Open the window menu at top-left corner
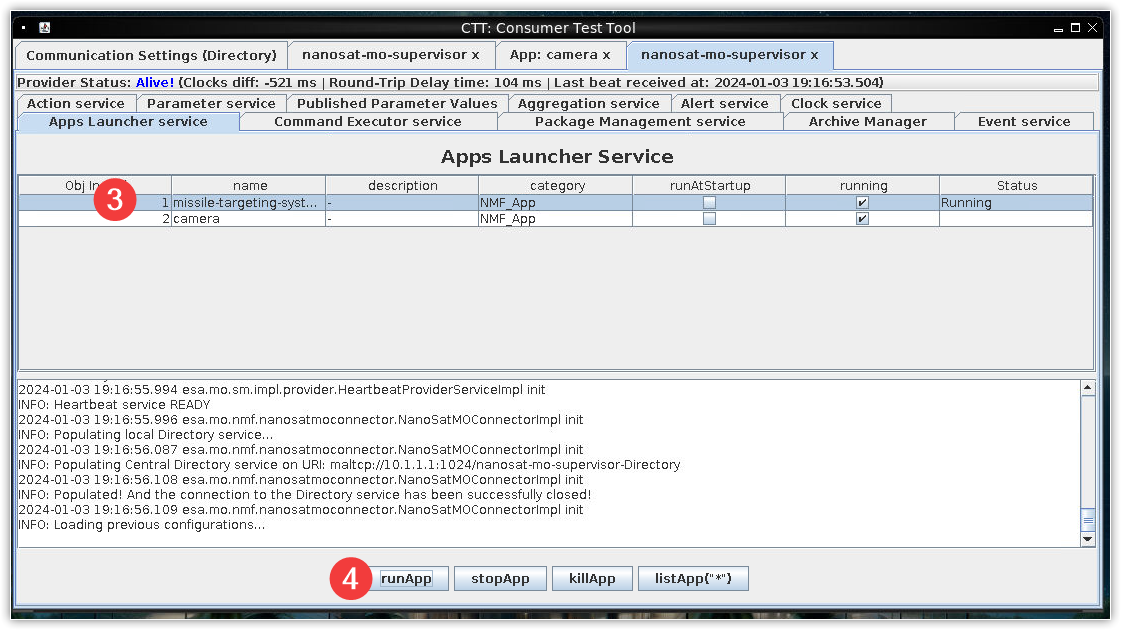The image size is (1121, 630). point(23,28)
